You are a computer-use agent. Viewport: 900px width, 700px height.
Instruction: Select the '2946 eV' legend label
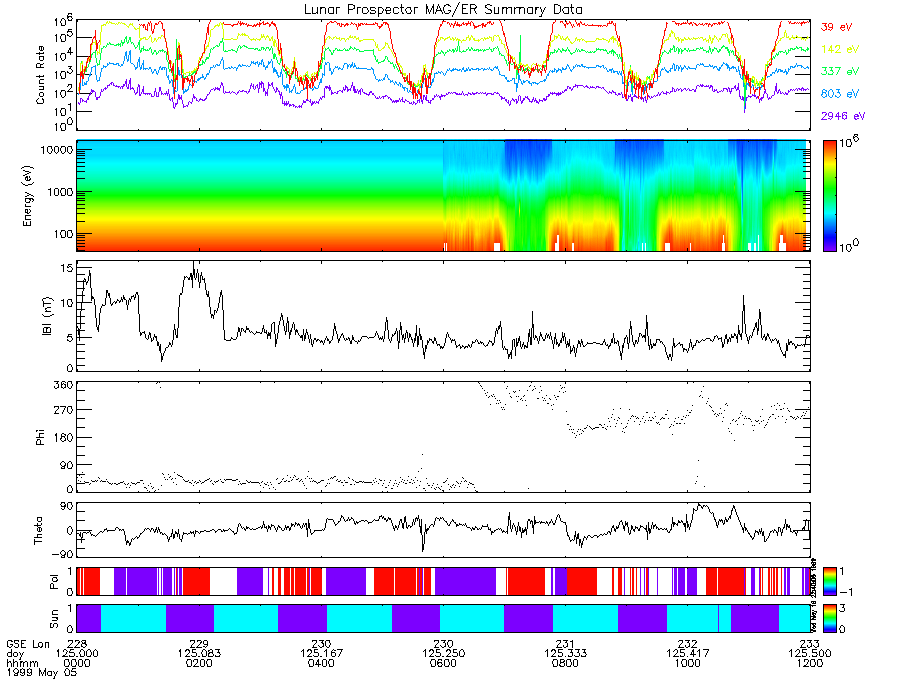pos(843,116)
